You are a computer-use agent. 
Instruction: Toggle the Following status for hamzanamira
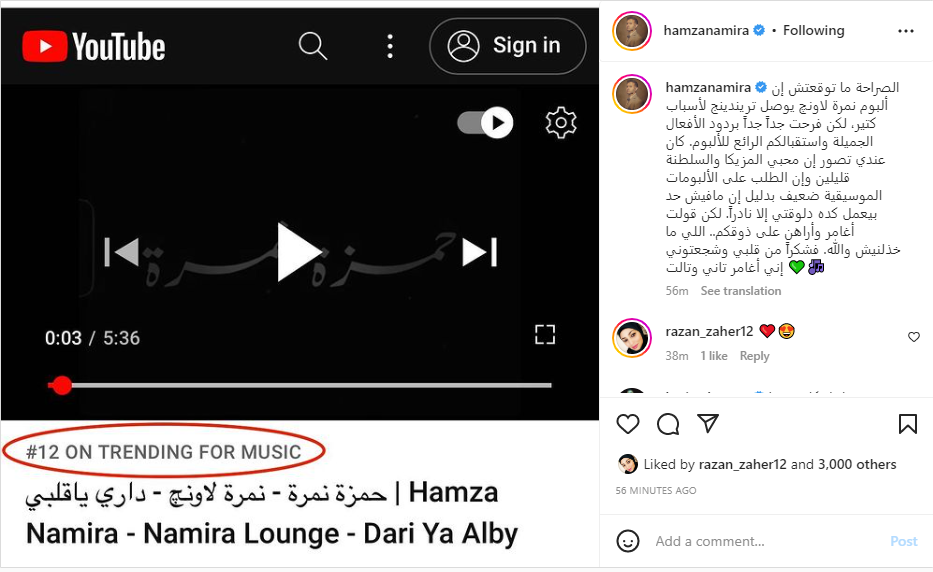pos(813,30)
